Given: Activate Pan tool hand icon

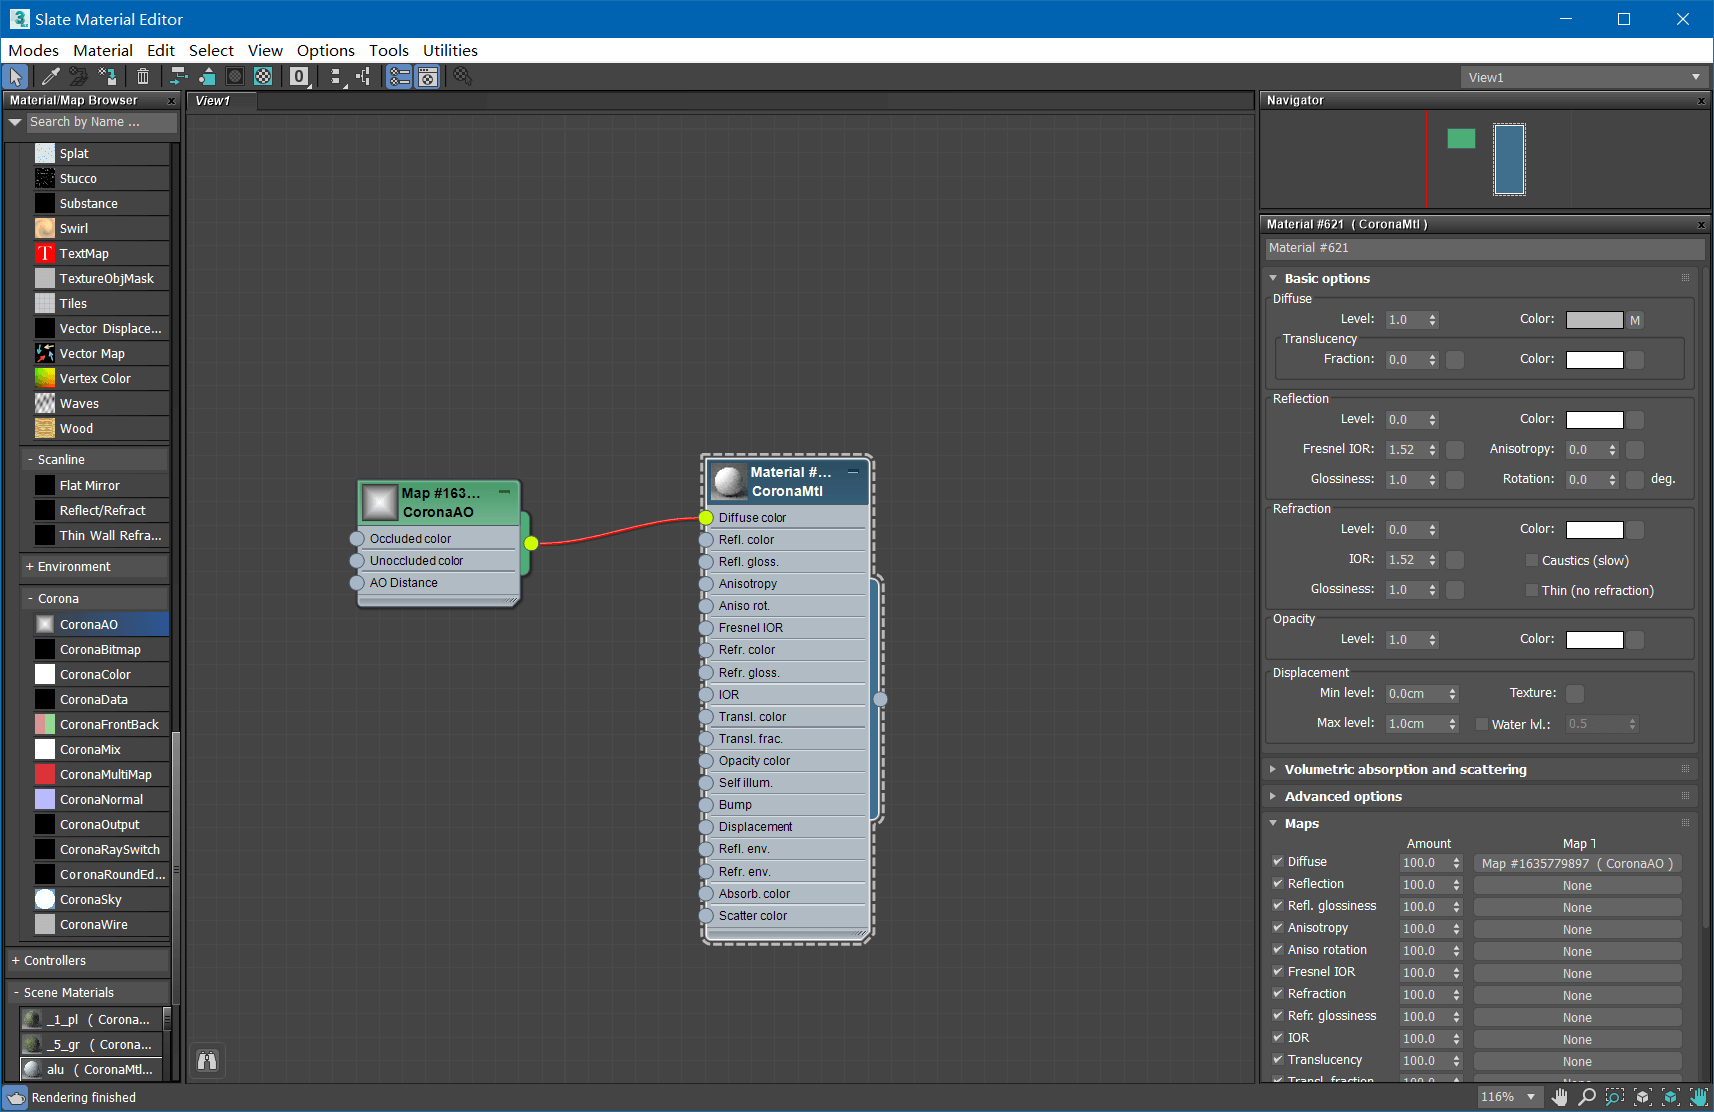Looking at the screenshot, I should click(x=1560, y=1097).
